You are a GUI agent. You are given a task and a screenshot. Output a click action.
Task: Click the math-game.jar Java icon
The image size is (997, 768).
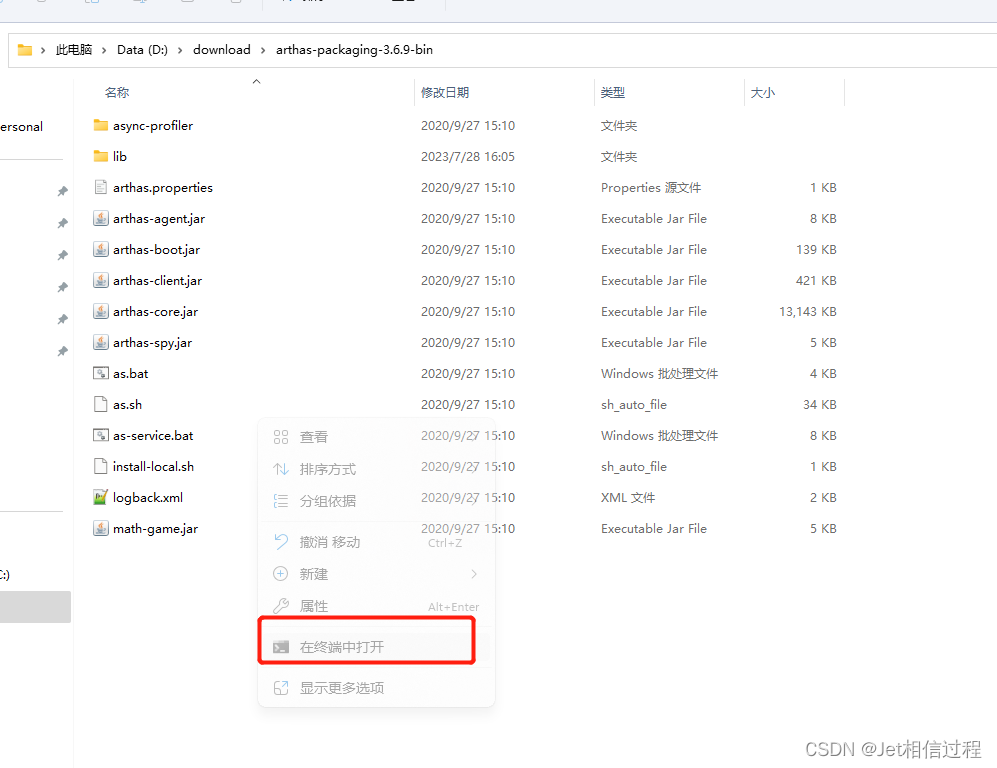point(100,528)
